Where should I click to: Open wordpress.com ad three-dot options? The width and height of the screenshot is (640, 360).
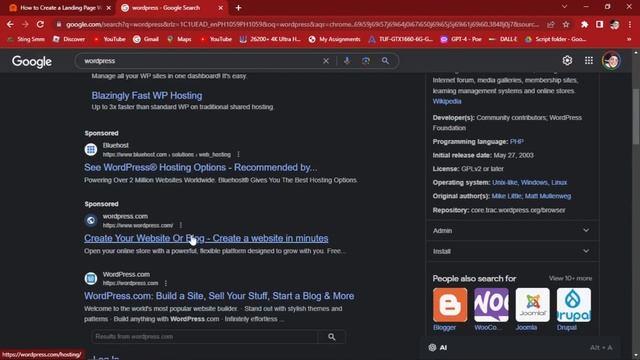click(x=181, y=225)
